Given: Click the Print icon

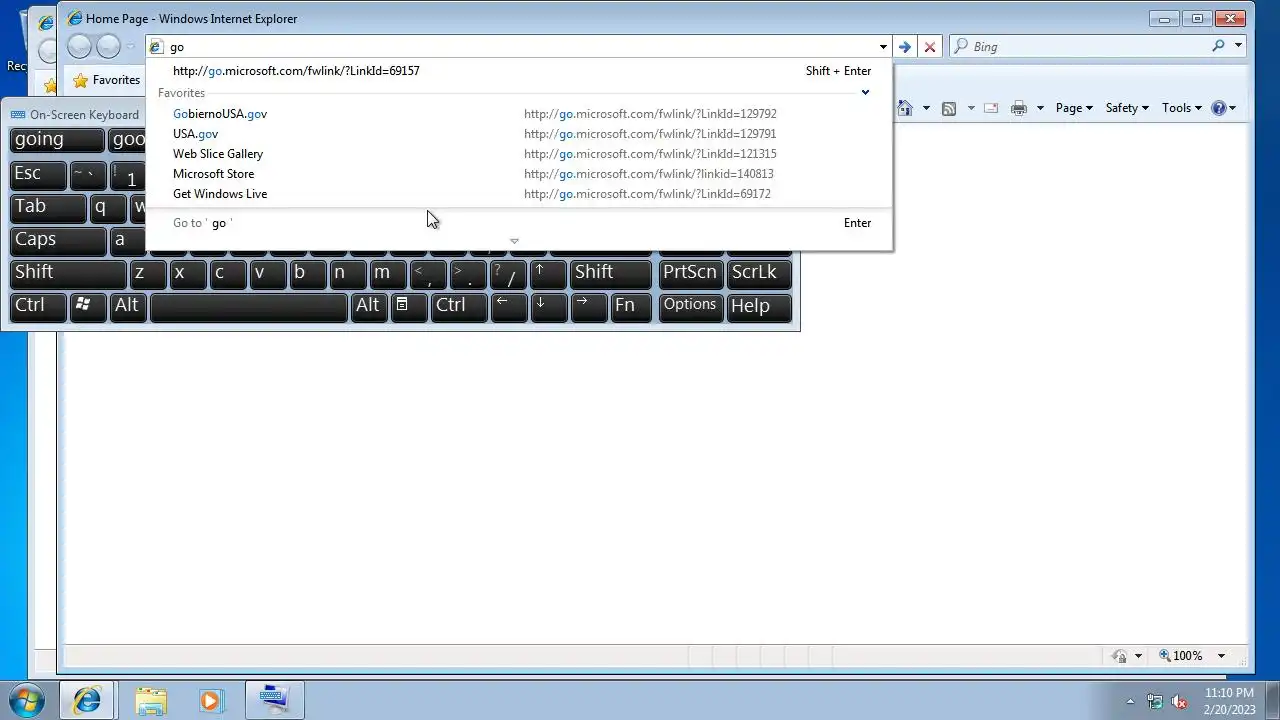Looking at the screenshot, I should click(1019, 108).
